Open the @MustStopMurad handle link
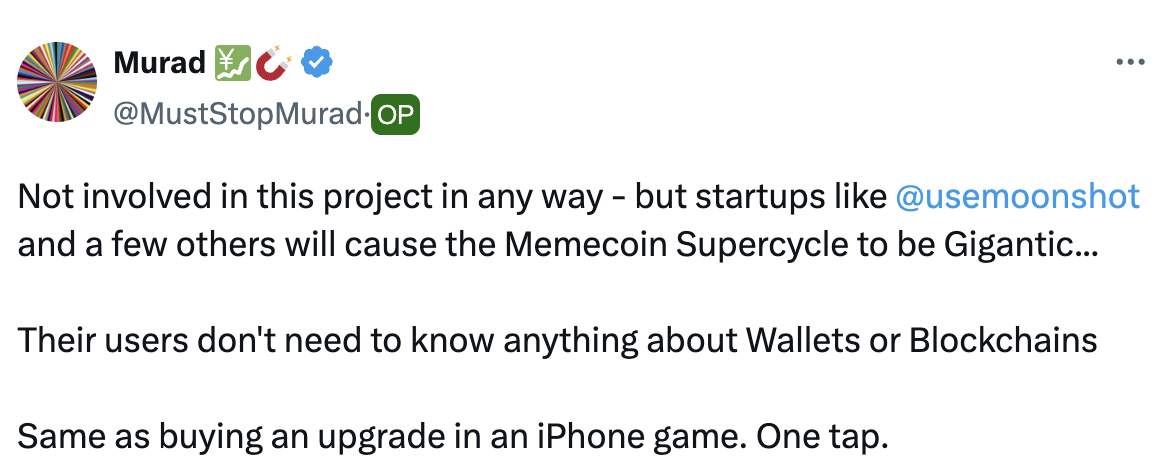Screen dimensions: 1160x474 [x=237, y=116]
